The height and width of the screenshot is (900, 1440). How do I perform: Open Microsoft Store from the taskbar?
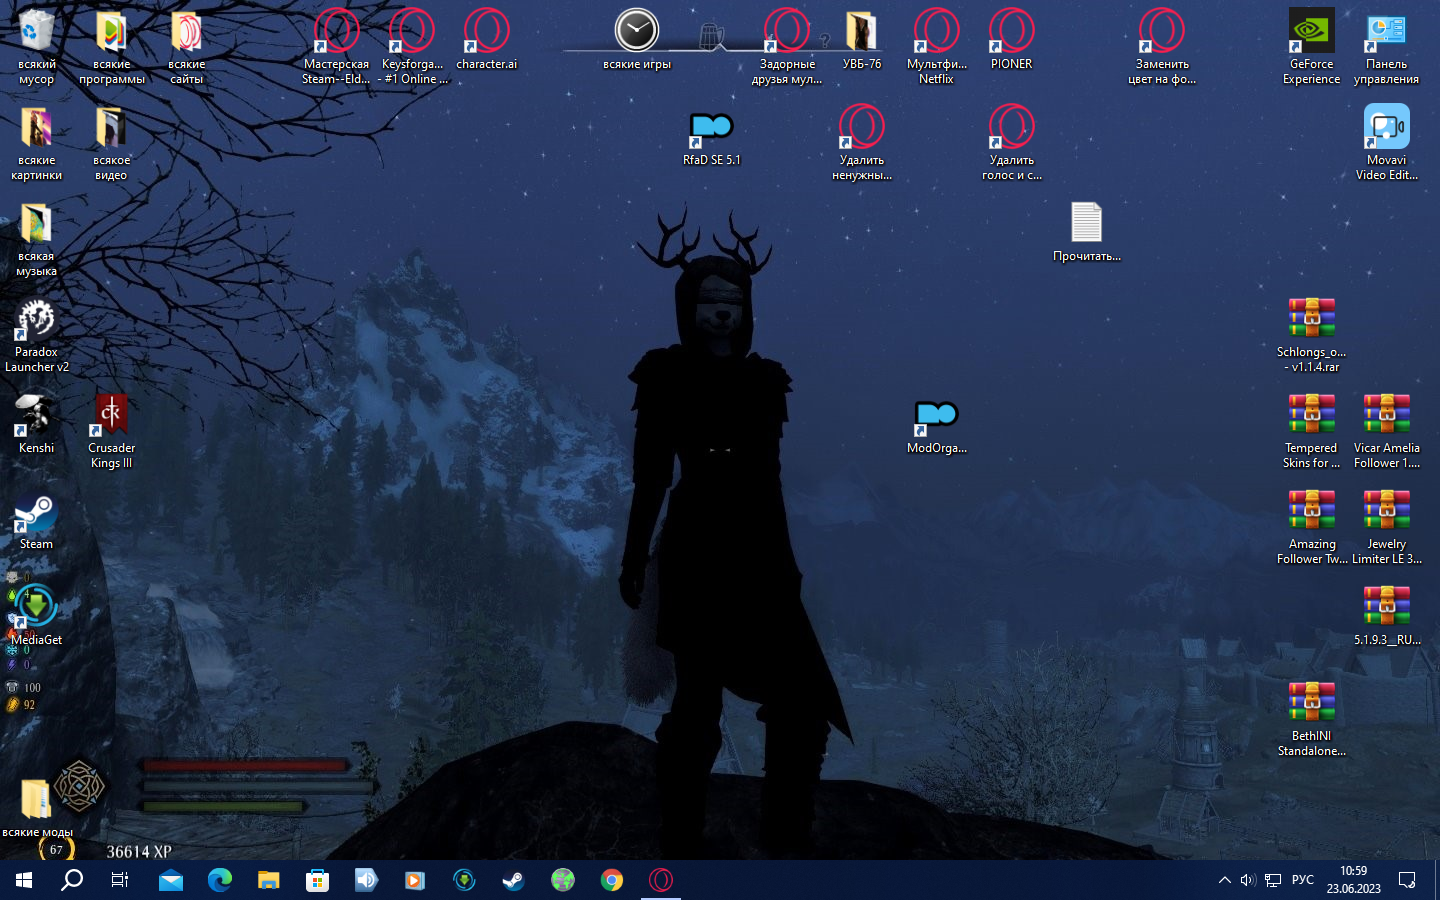pyautogui.click(x=318, y=880)
